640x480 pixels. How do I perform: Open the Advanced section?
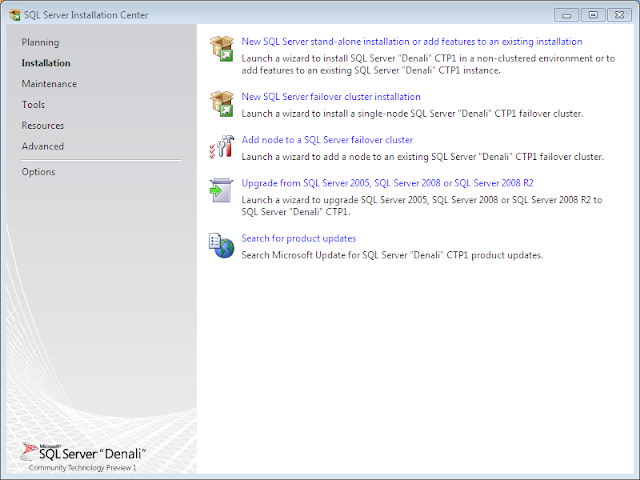[x=43, y=146]
